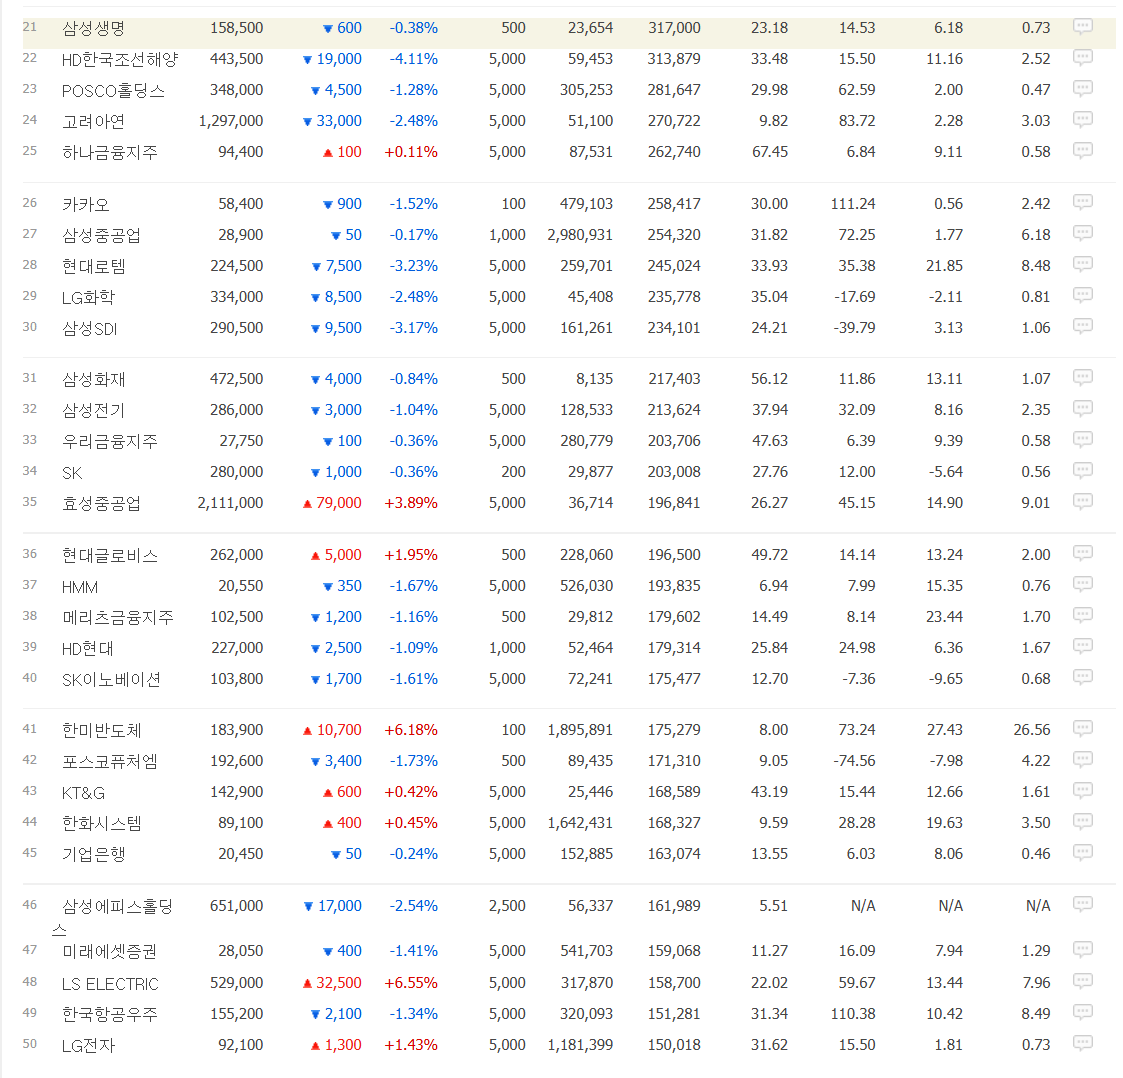Select the 삼성중공업 stock name
The width and height of the screenshot is (1123, 1078).
click(x=101, y=235)
